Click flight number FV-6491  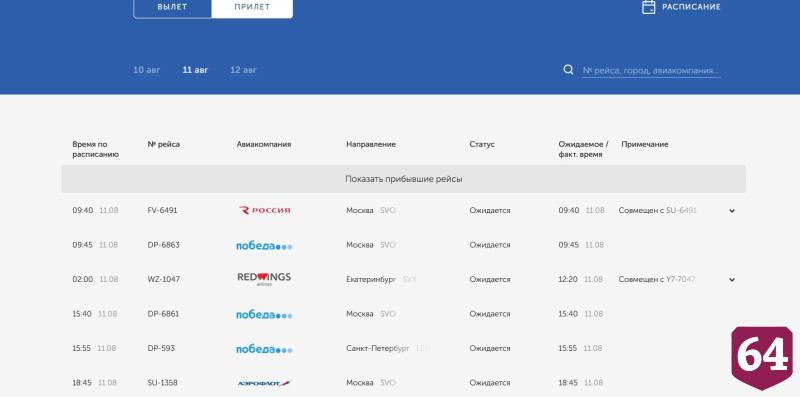pyautogui.click(x=162, y=210)
